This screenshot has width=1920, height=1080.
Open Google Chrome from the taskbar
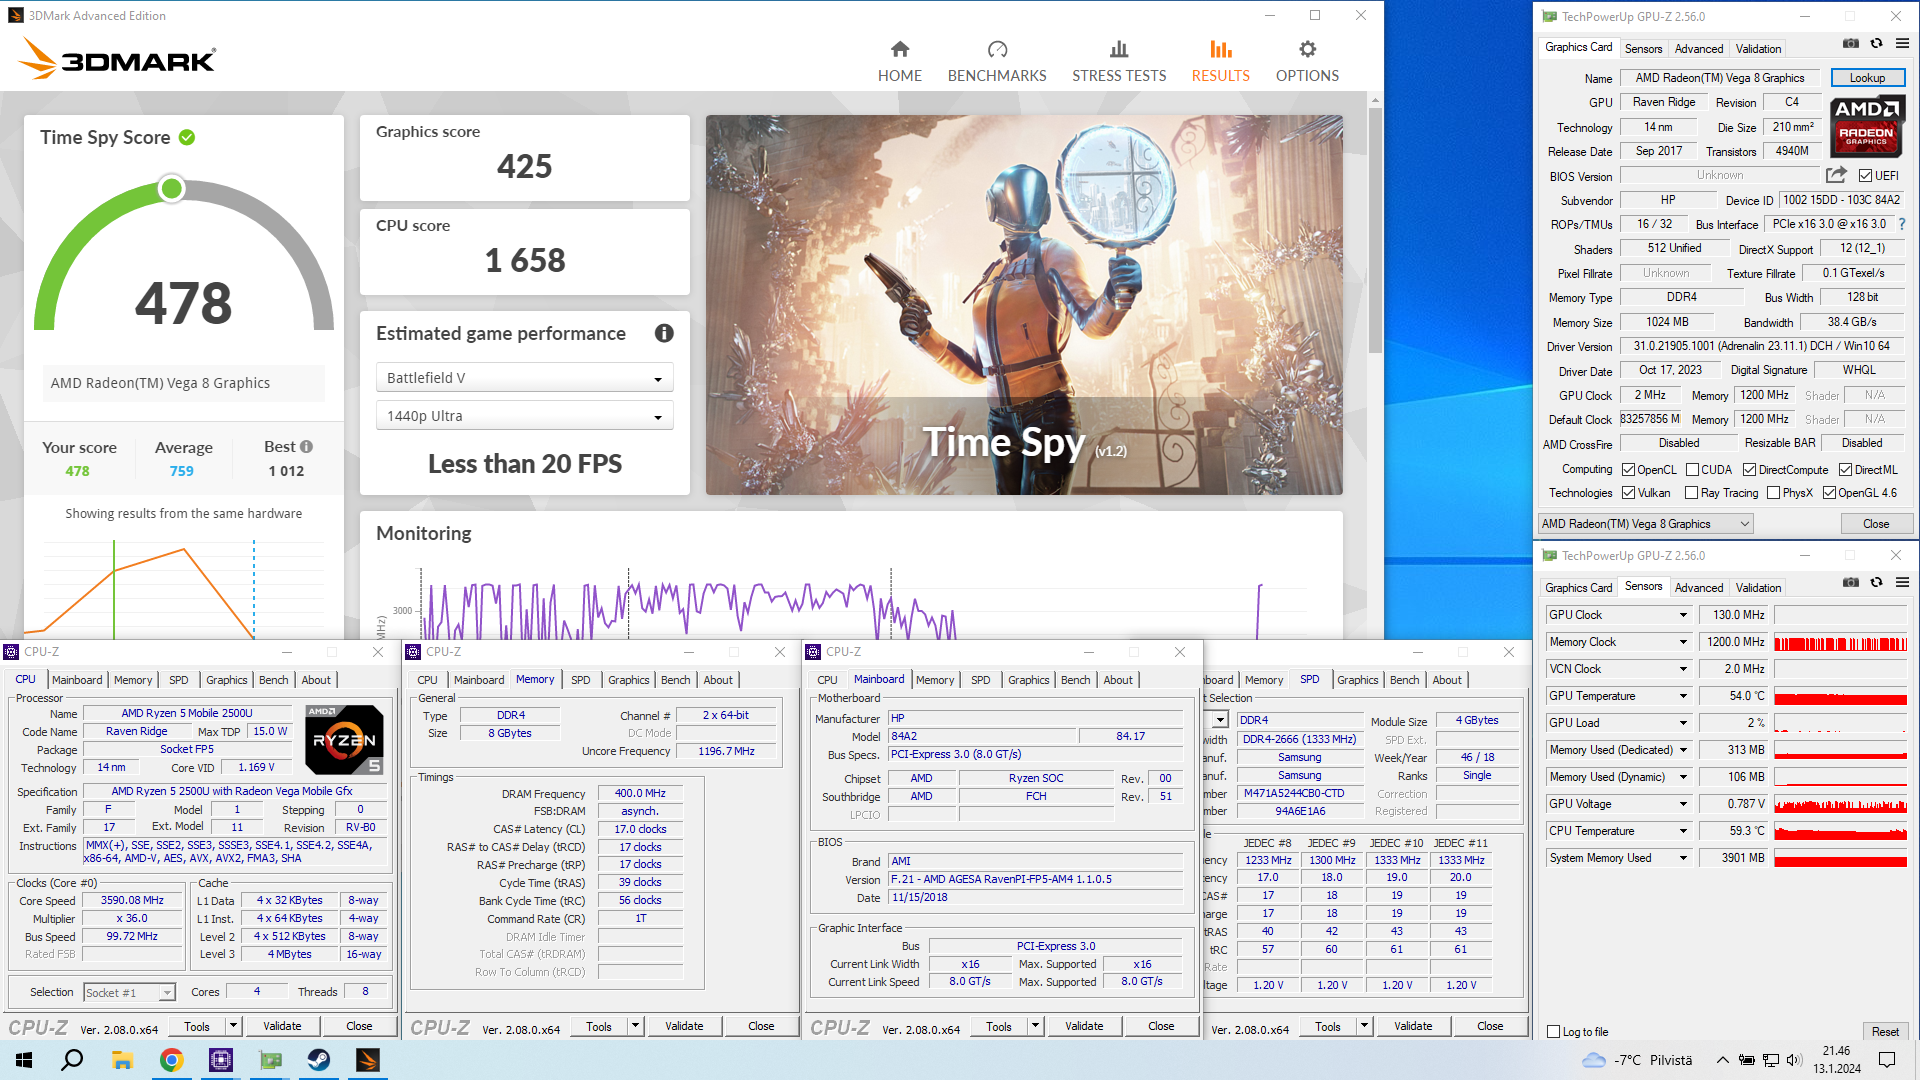pyautogui.click(x=171, y=1060)
